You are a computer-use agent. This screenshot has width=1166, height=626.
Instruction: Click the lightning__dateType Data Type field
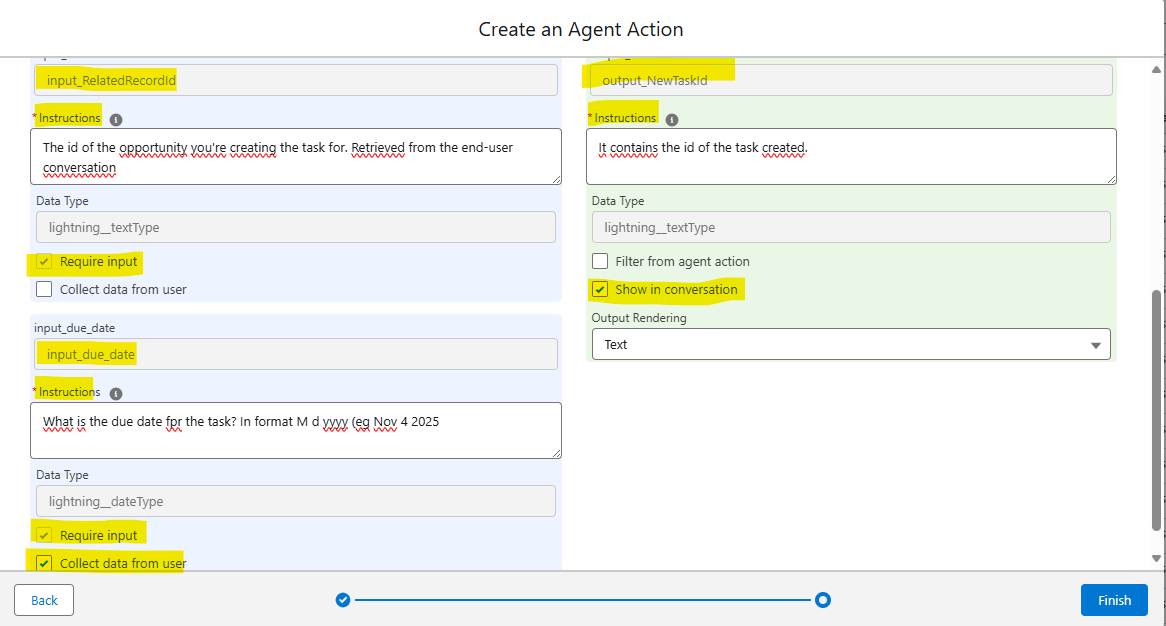(295, 501)
